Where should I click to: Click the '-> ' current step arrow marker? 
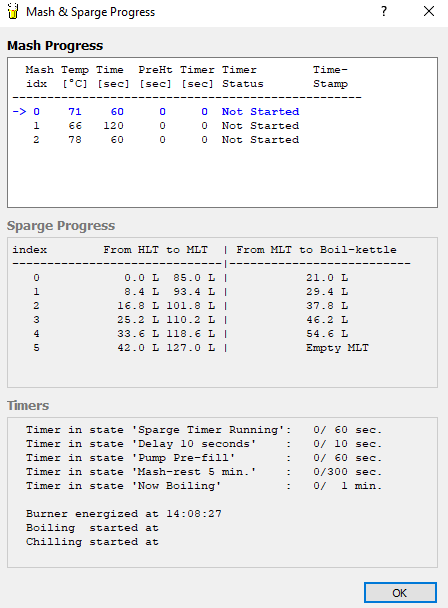click(19, 112)
